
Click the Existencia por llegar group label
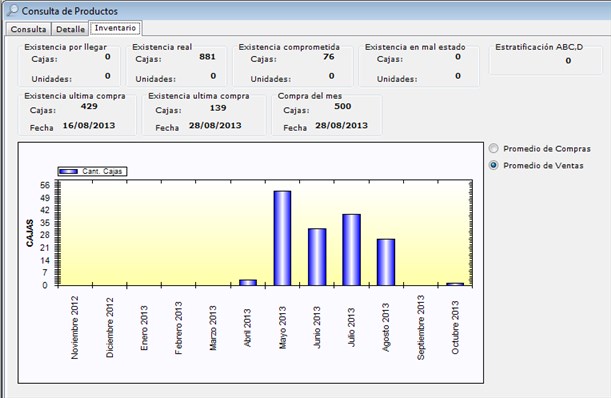(x=65, y=47)
